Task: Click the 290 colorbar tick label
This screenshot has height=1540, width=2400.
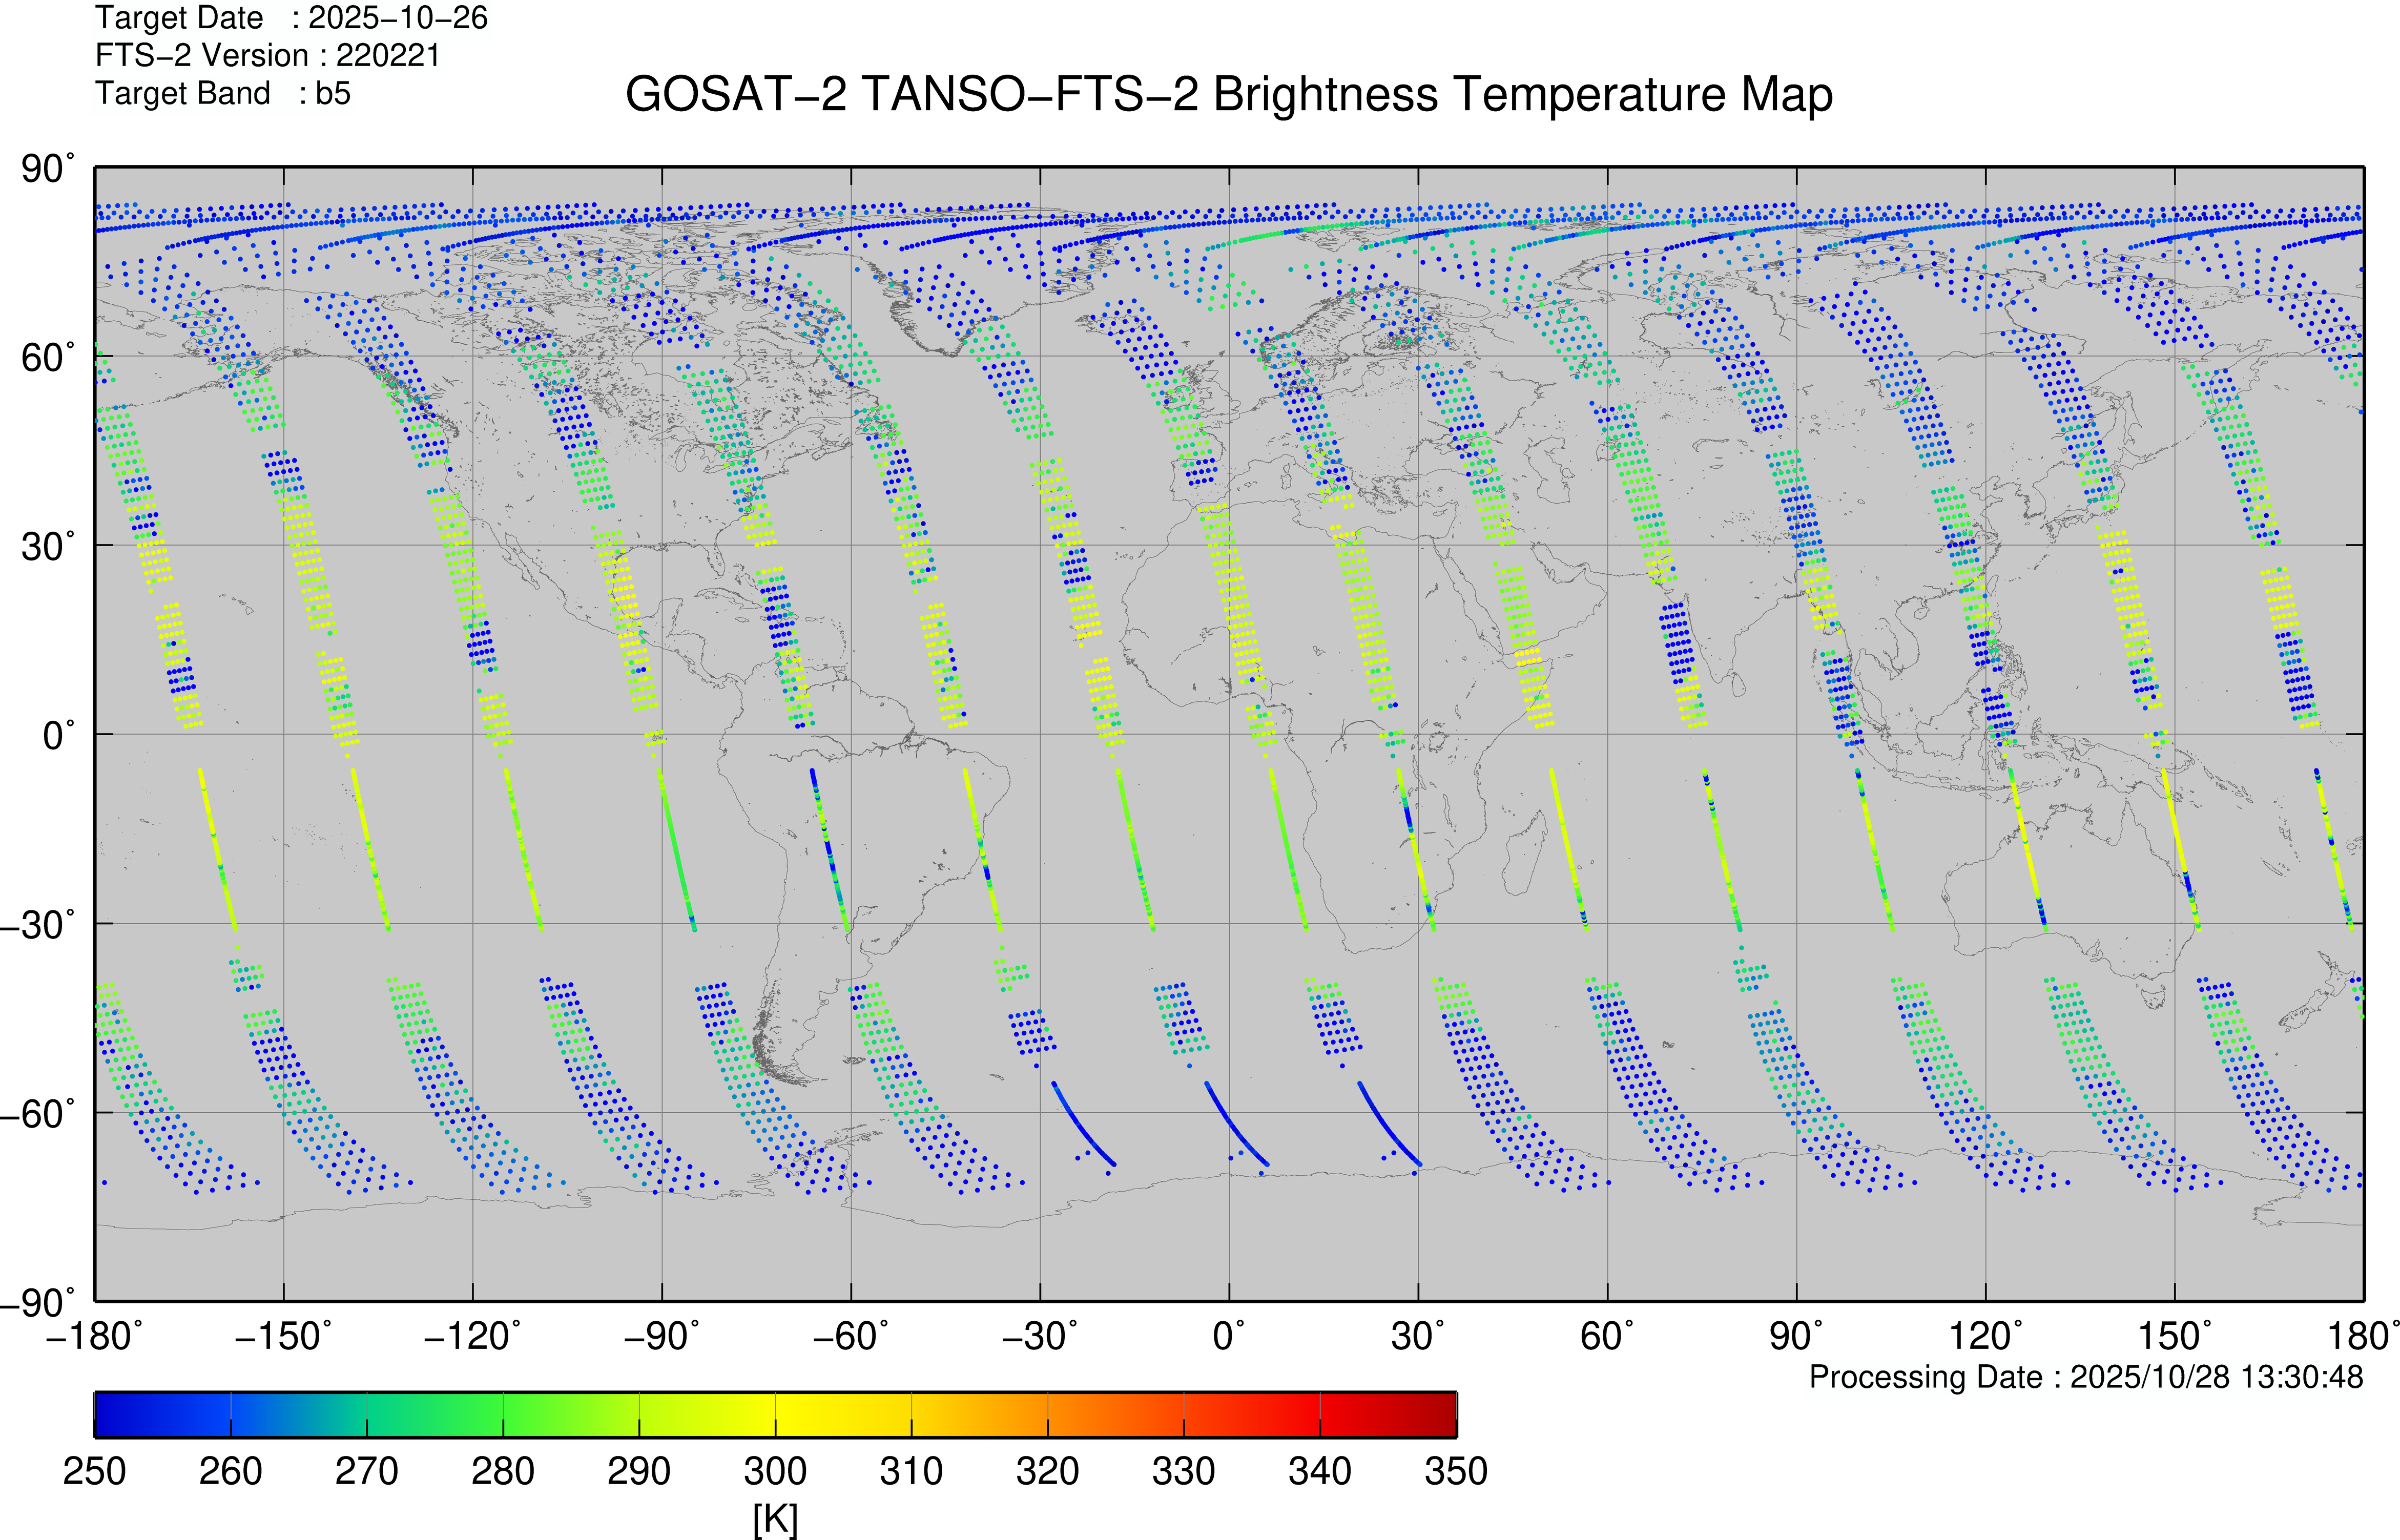Action: pos(639,1471)
